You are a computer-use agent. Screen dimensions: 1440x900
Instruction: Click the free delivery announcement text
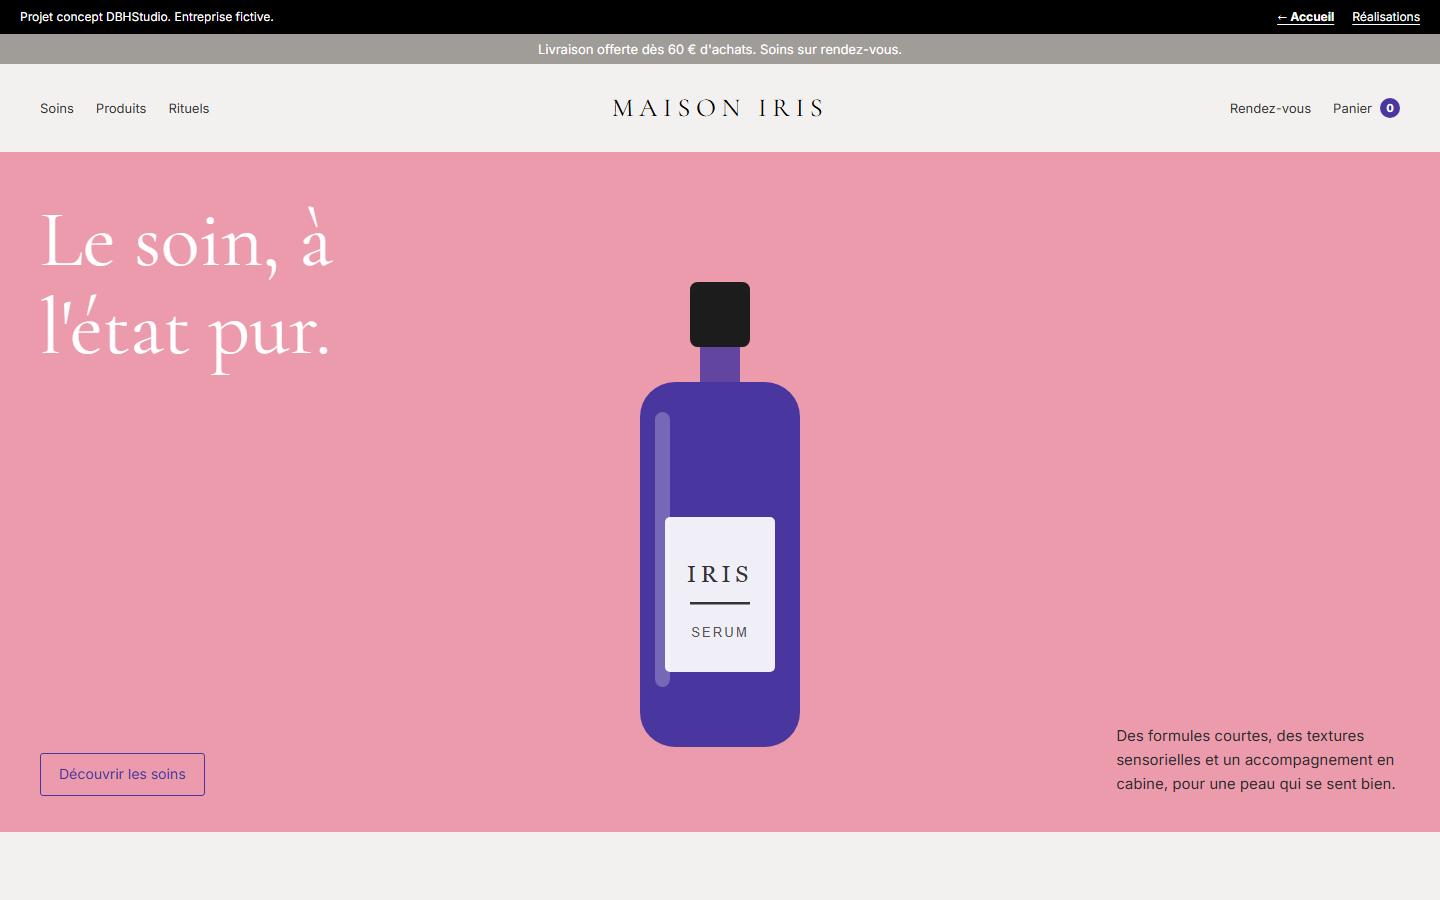pos(720,49)
